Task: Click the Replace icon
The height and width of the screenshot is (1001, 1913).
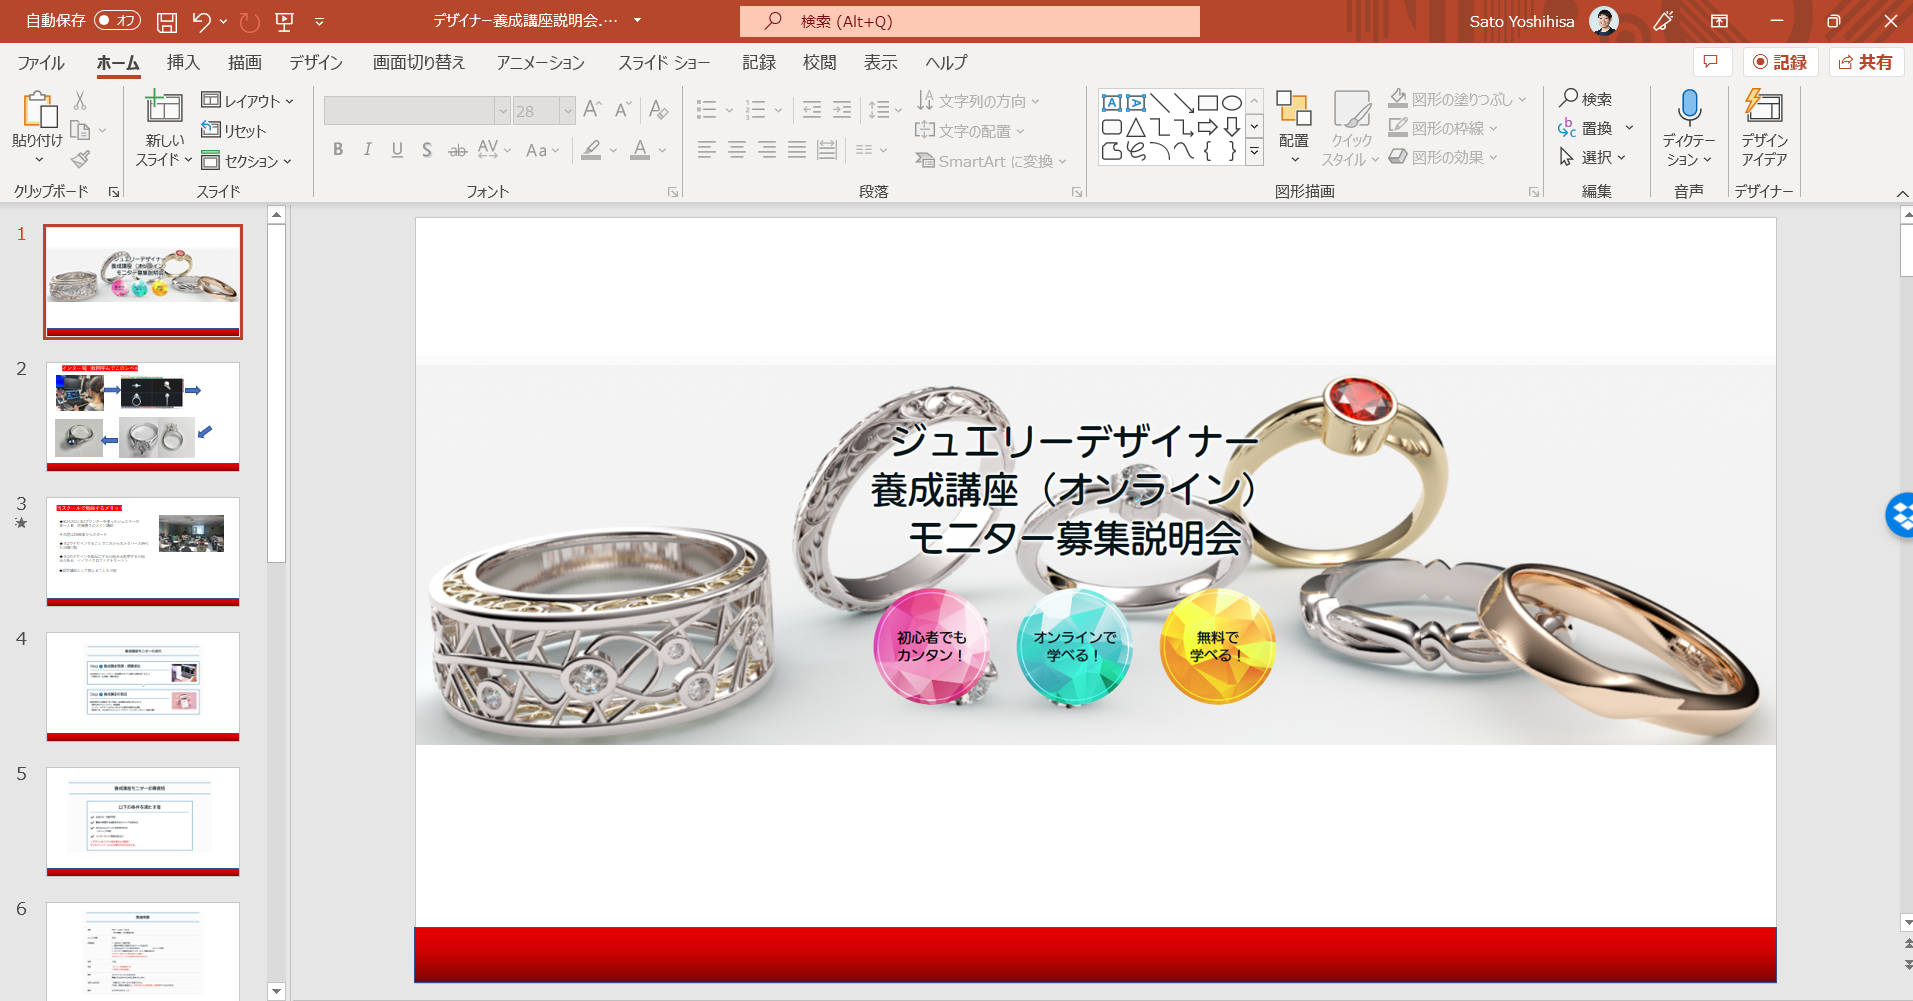Action: coord(1567,128)
